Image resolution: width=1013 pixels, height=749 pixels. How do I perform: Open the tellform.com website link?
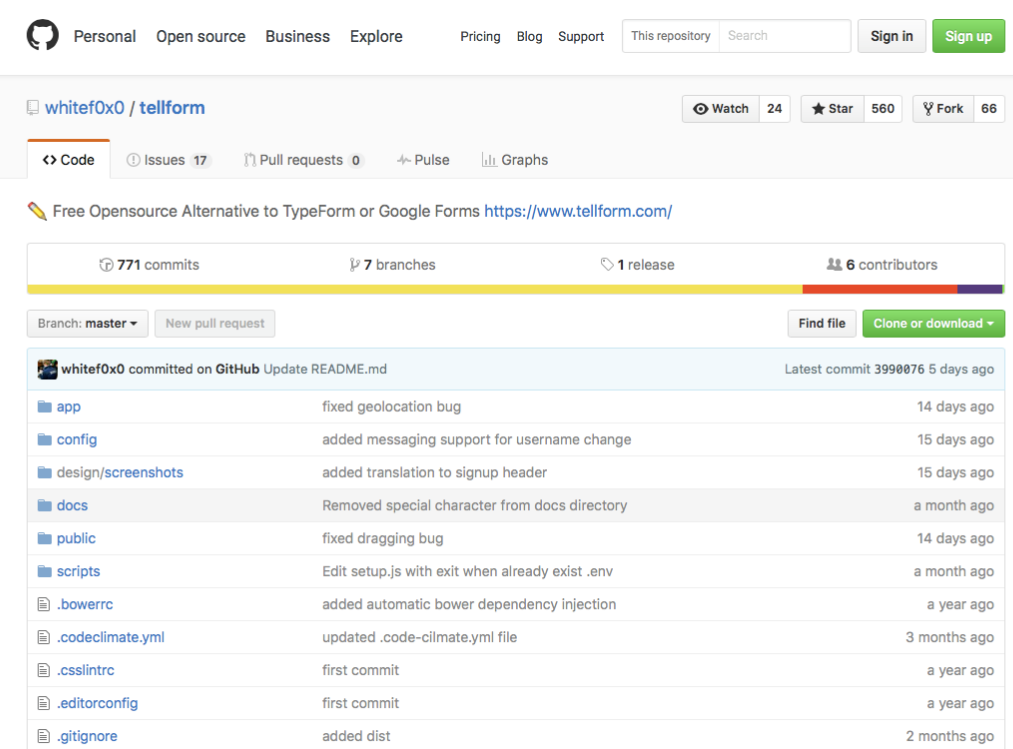[x=578, y=211]
